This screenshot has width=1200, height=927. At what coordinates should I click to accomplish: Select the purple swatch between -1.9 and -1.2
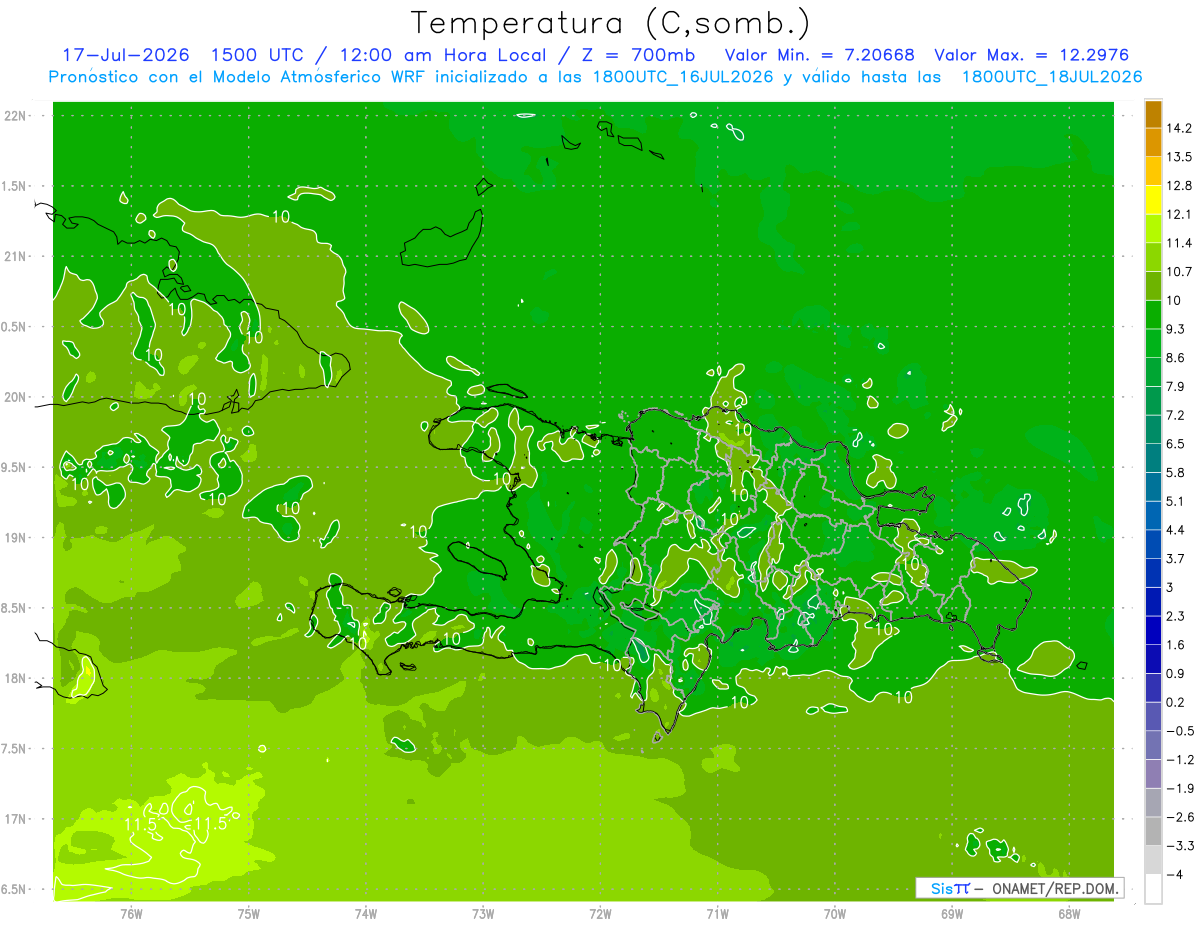tap(1153, 774)
